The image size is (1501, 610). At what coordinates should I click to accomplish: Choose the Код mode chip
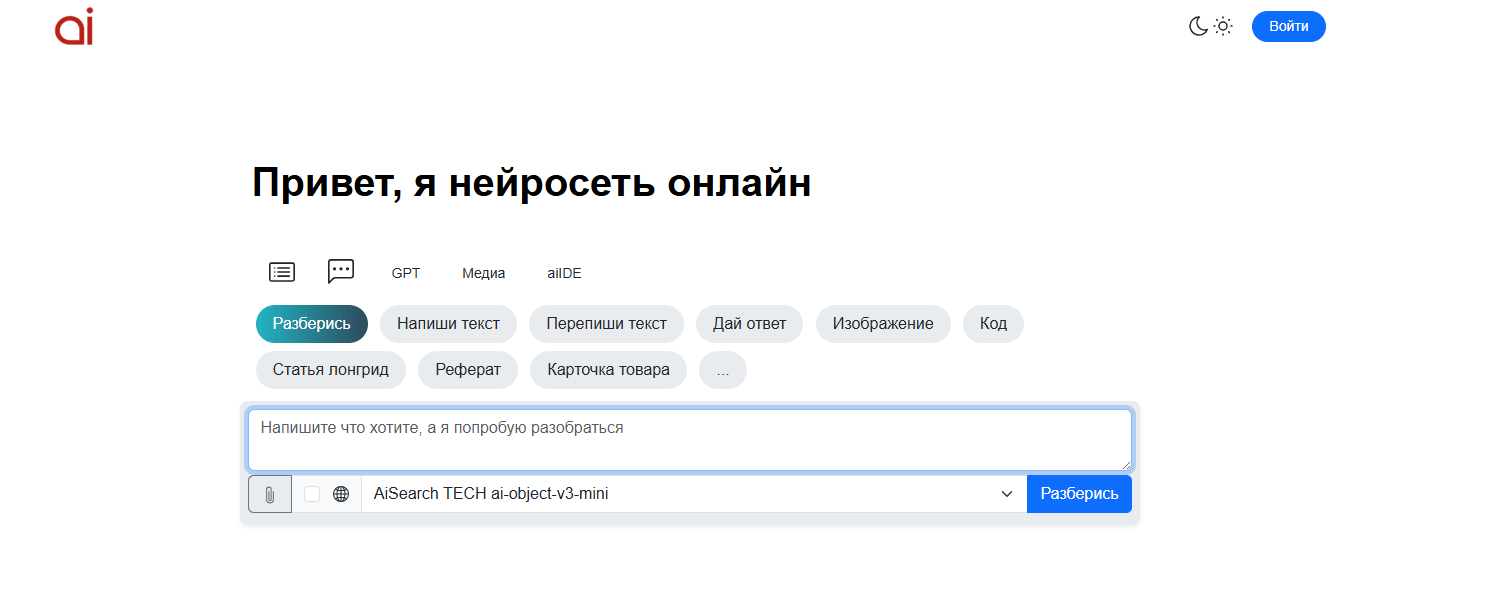pyautogui.click(x=993, y=324)
